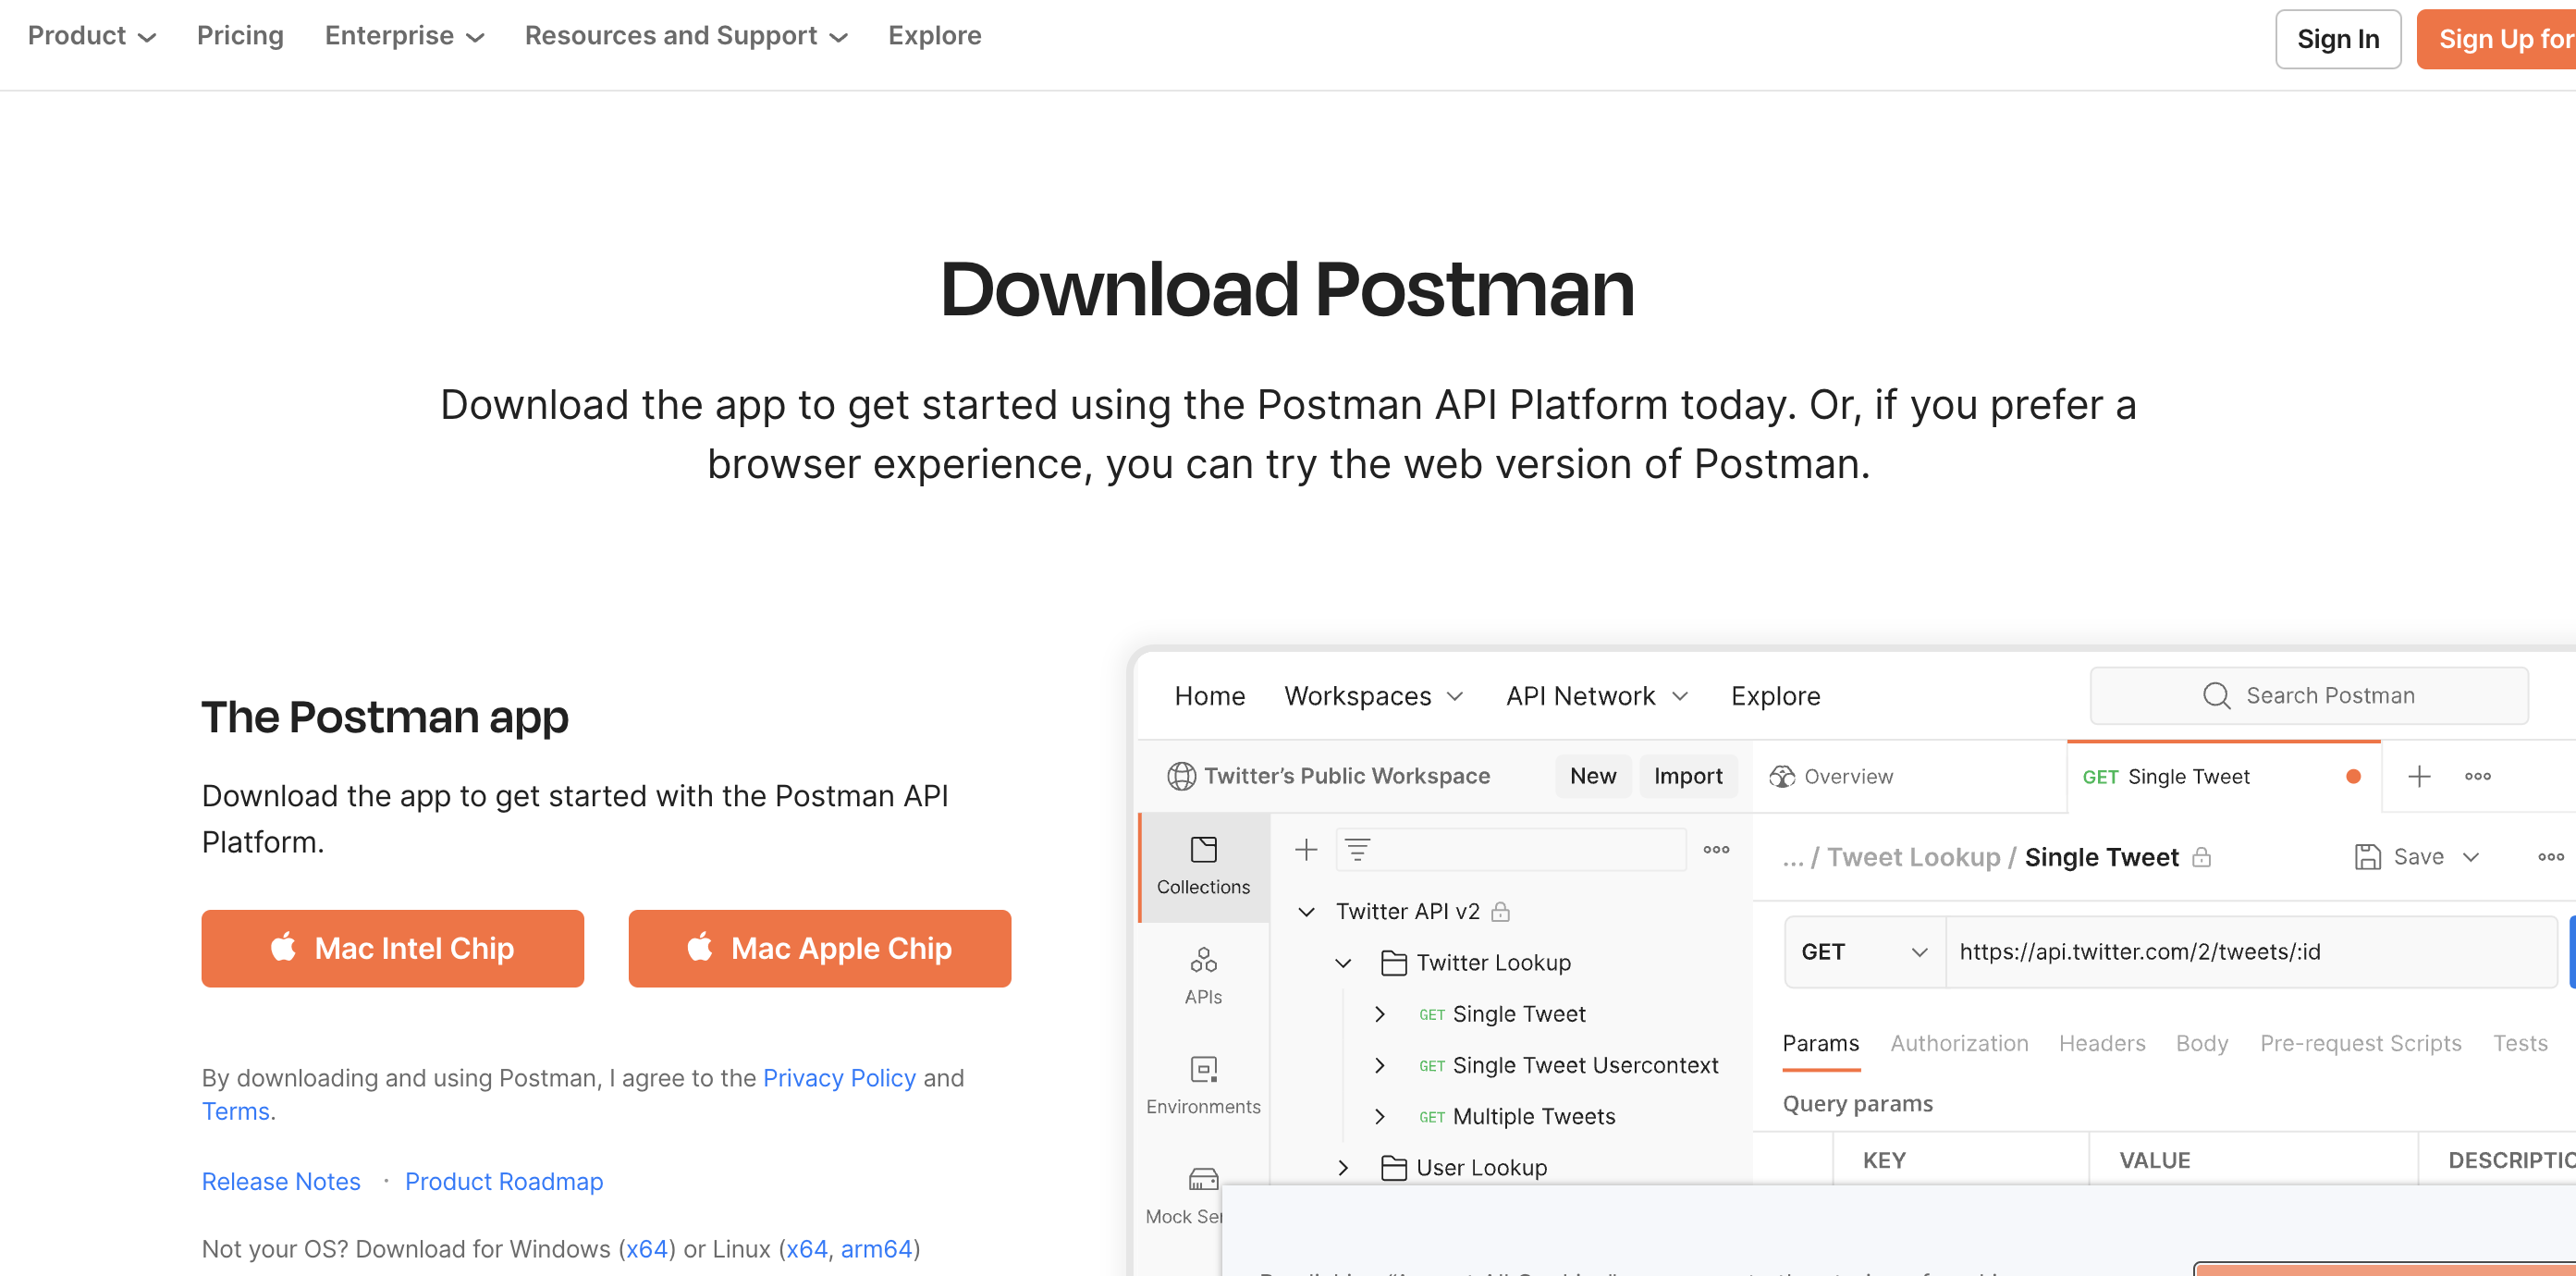Collapse the Twitter Lookup folder
The image size is (2576, 1276).
coord(1343,963)
